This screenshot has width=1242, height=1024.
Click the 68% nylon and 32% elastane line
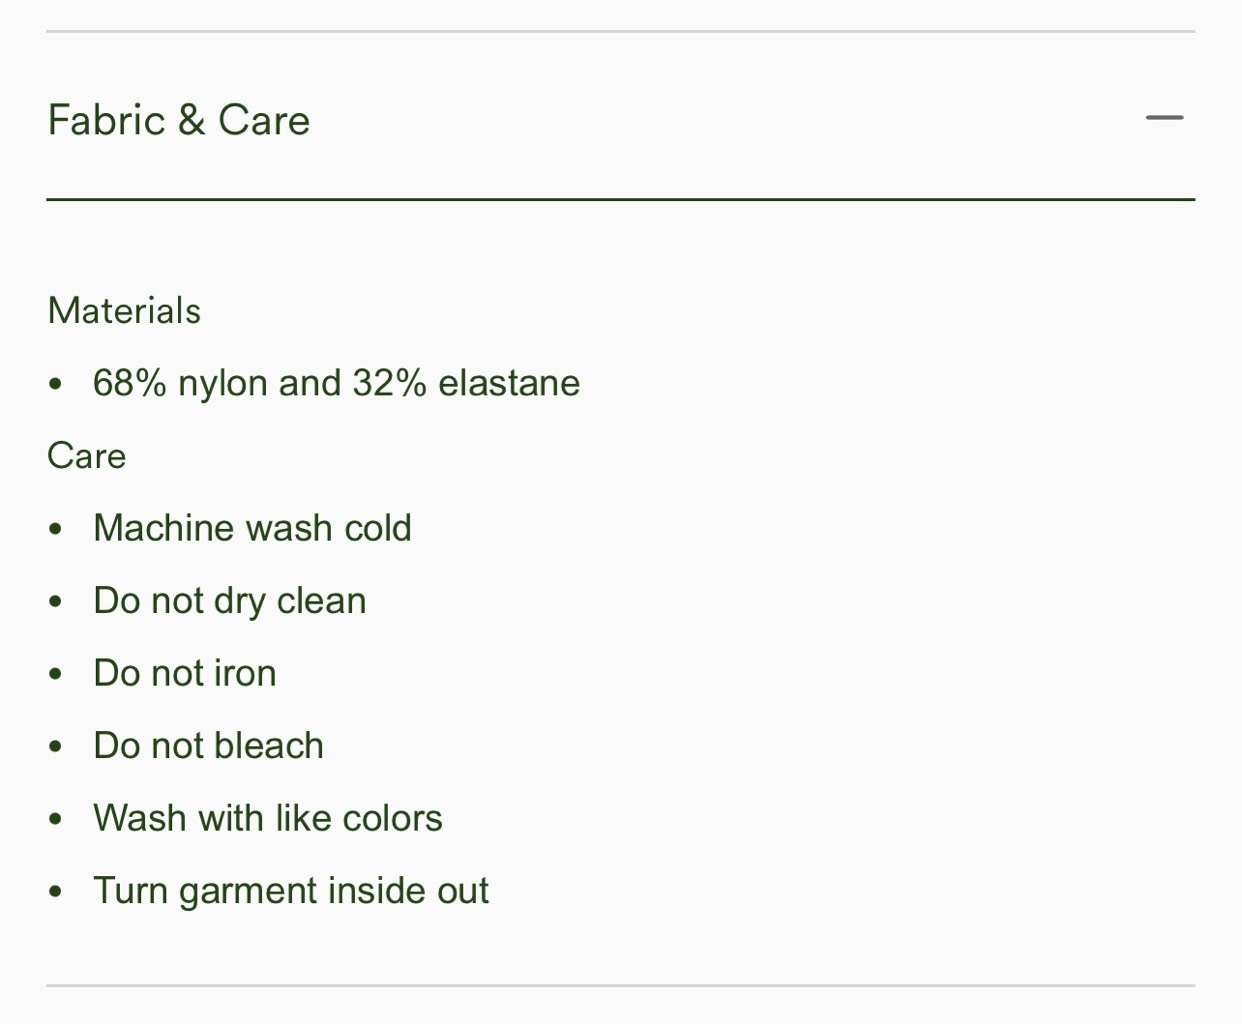click(x=336, y=383)
